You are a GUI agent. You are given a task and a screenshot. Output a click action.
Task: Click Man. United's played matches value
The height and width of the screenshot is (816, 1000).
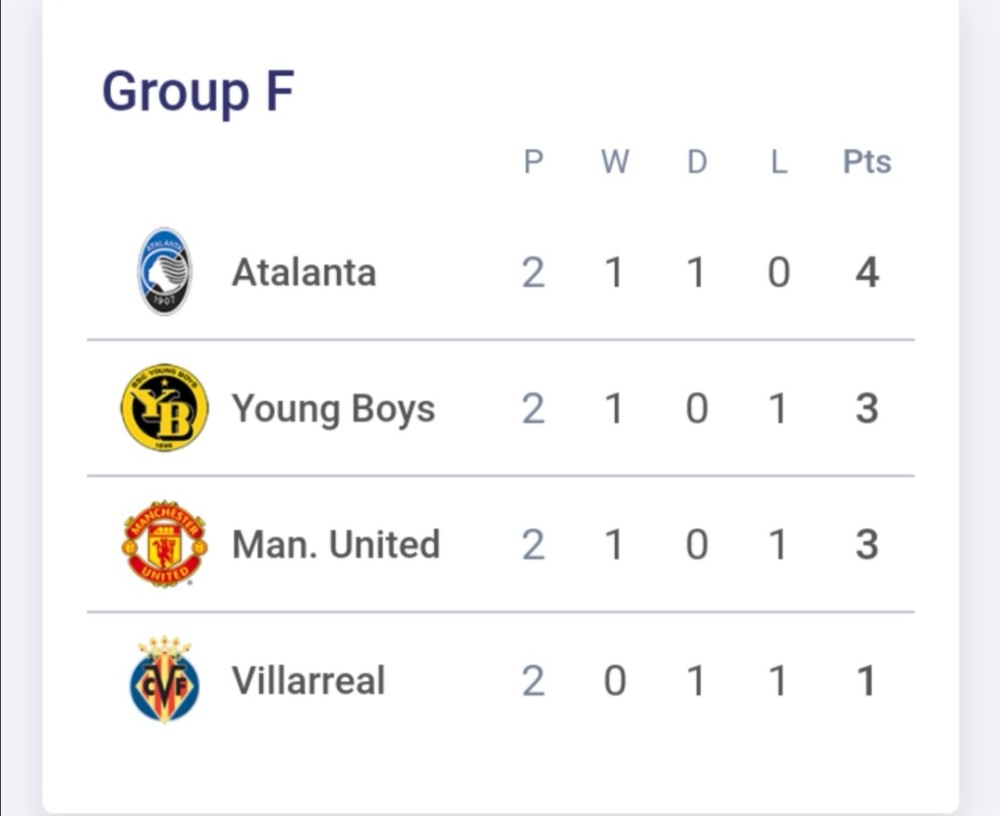coord(534,545)
